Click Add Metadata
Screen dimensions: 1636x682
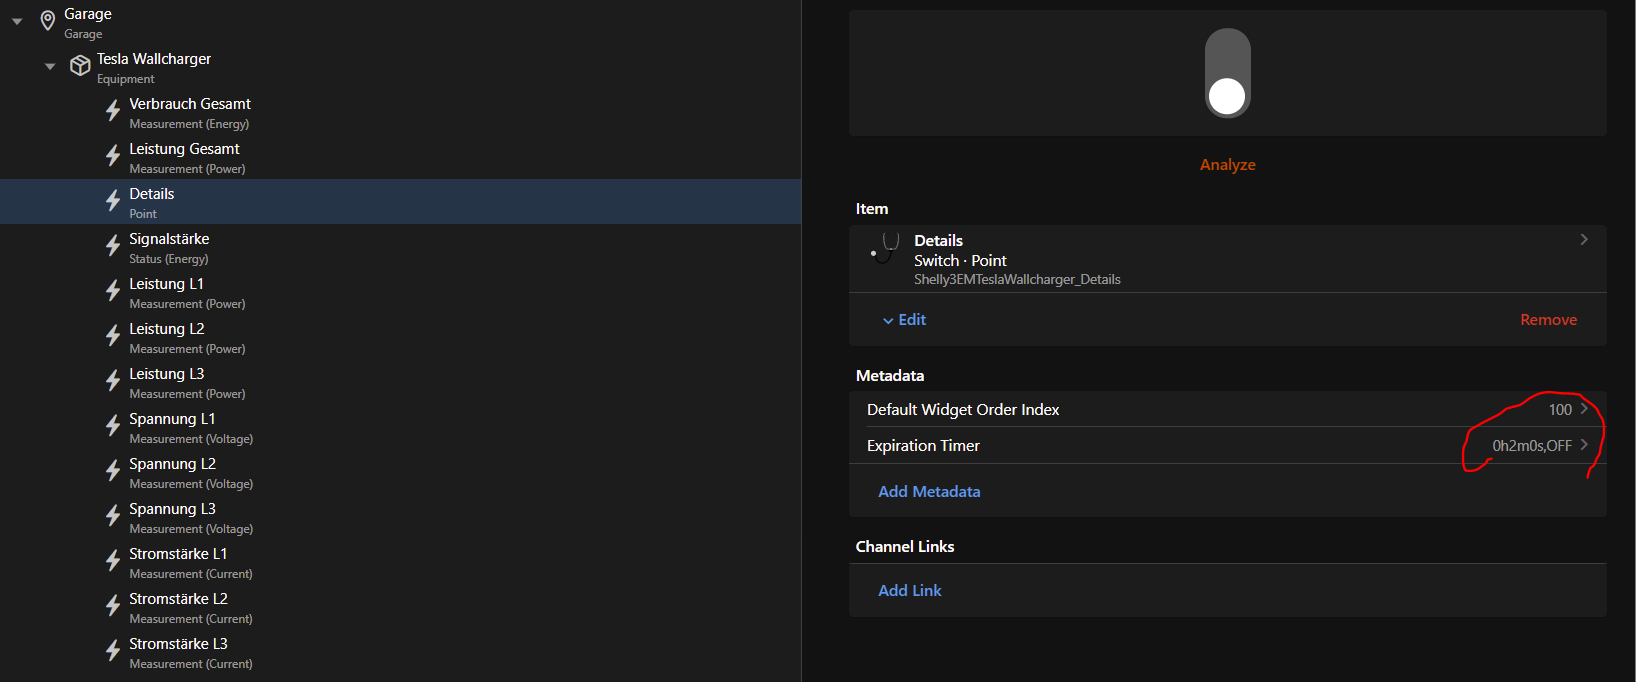[x=928, y=491]
